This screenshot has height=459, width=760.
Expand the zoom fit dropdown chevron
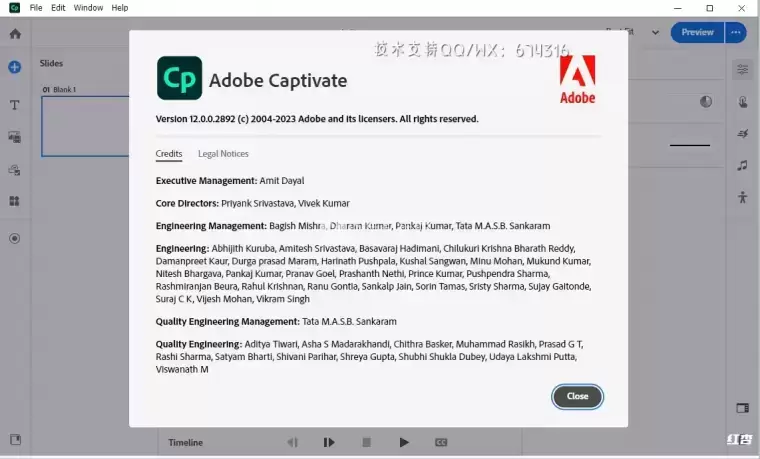pyautogui.click(x=655, y=32)
